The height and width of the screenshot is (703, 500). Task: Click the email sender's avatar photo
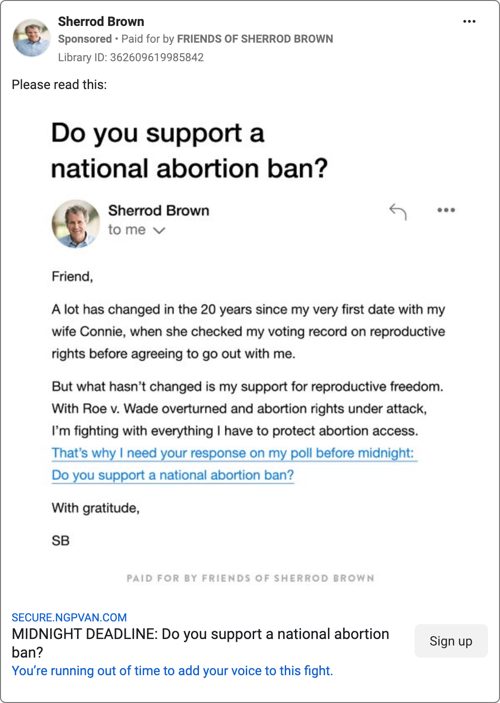coord(76,224)
